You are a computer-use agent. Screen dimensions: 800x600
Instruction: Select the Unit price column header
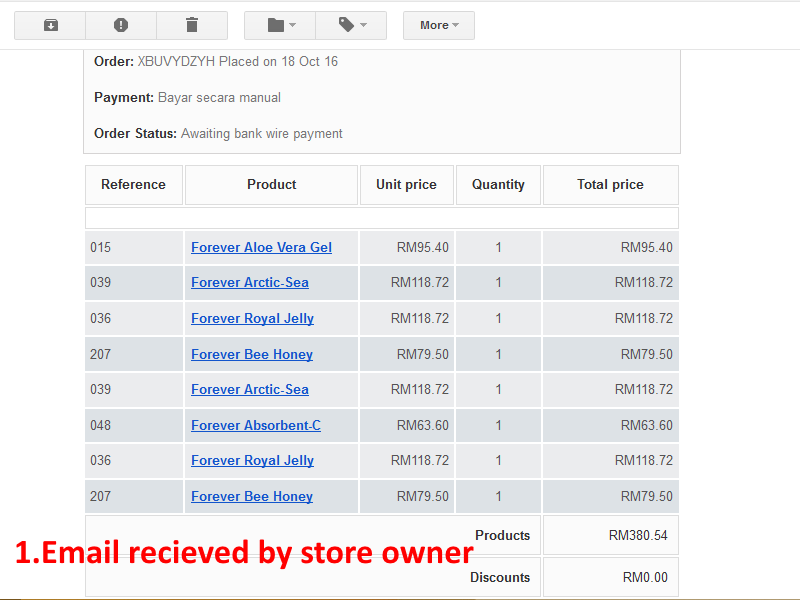(407, 185)
